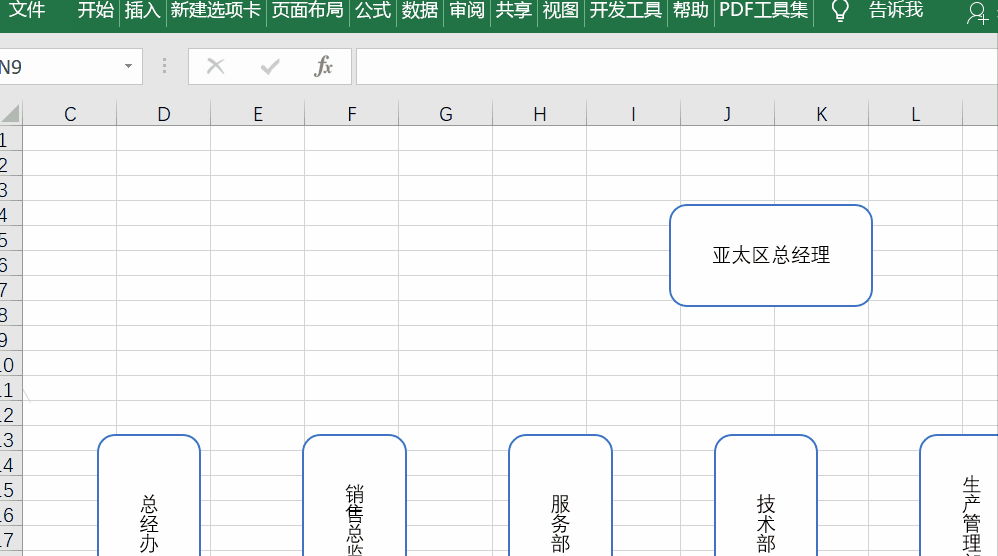Select column J header
This screenshot has height=556, width=998.
point(727,114)
